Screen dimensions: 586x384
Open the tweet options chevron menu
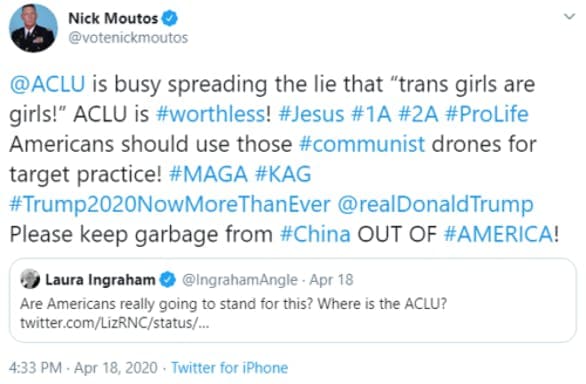569,16
